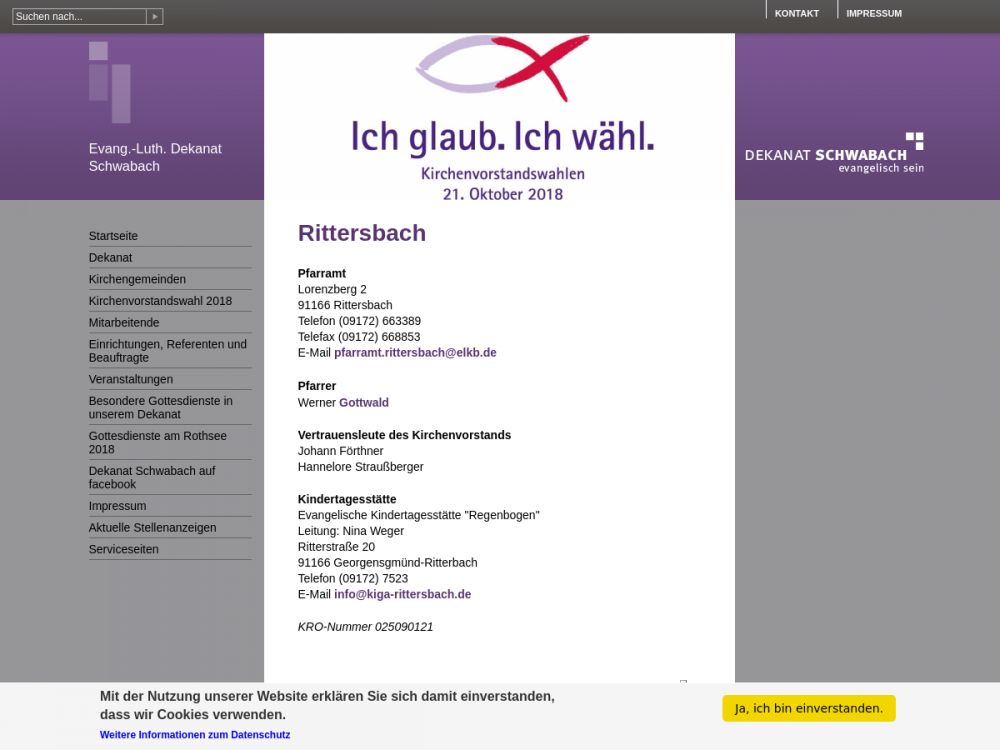Accept cookies with 'Ja, ich bin einverstanden'
The width and height of the screenshot is (1000, 750).
click(x=808, y=708)
